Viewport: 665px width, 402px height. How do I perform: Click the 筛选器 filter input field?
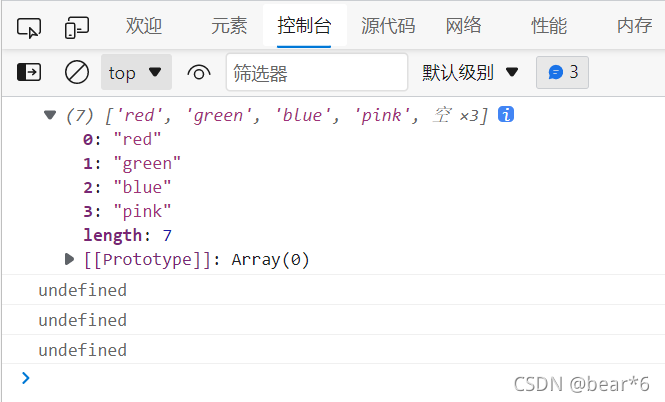coord(317,72)
